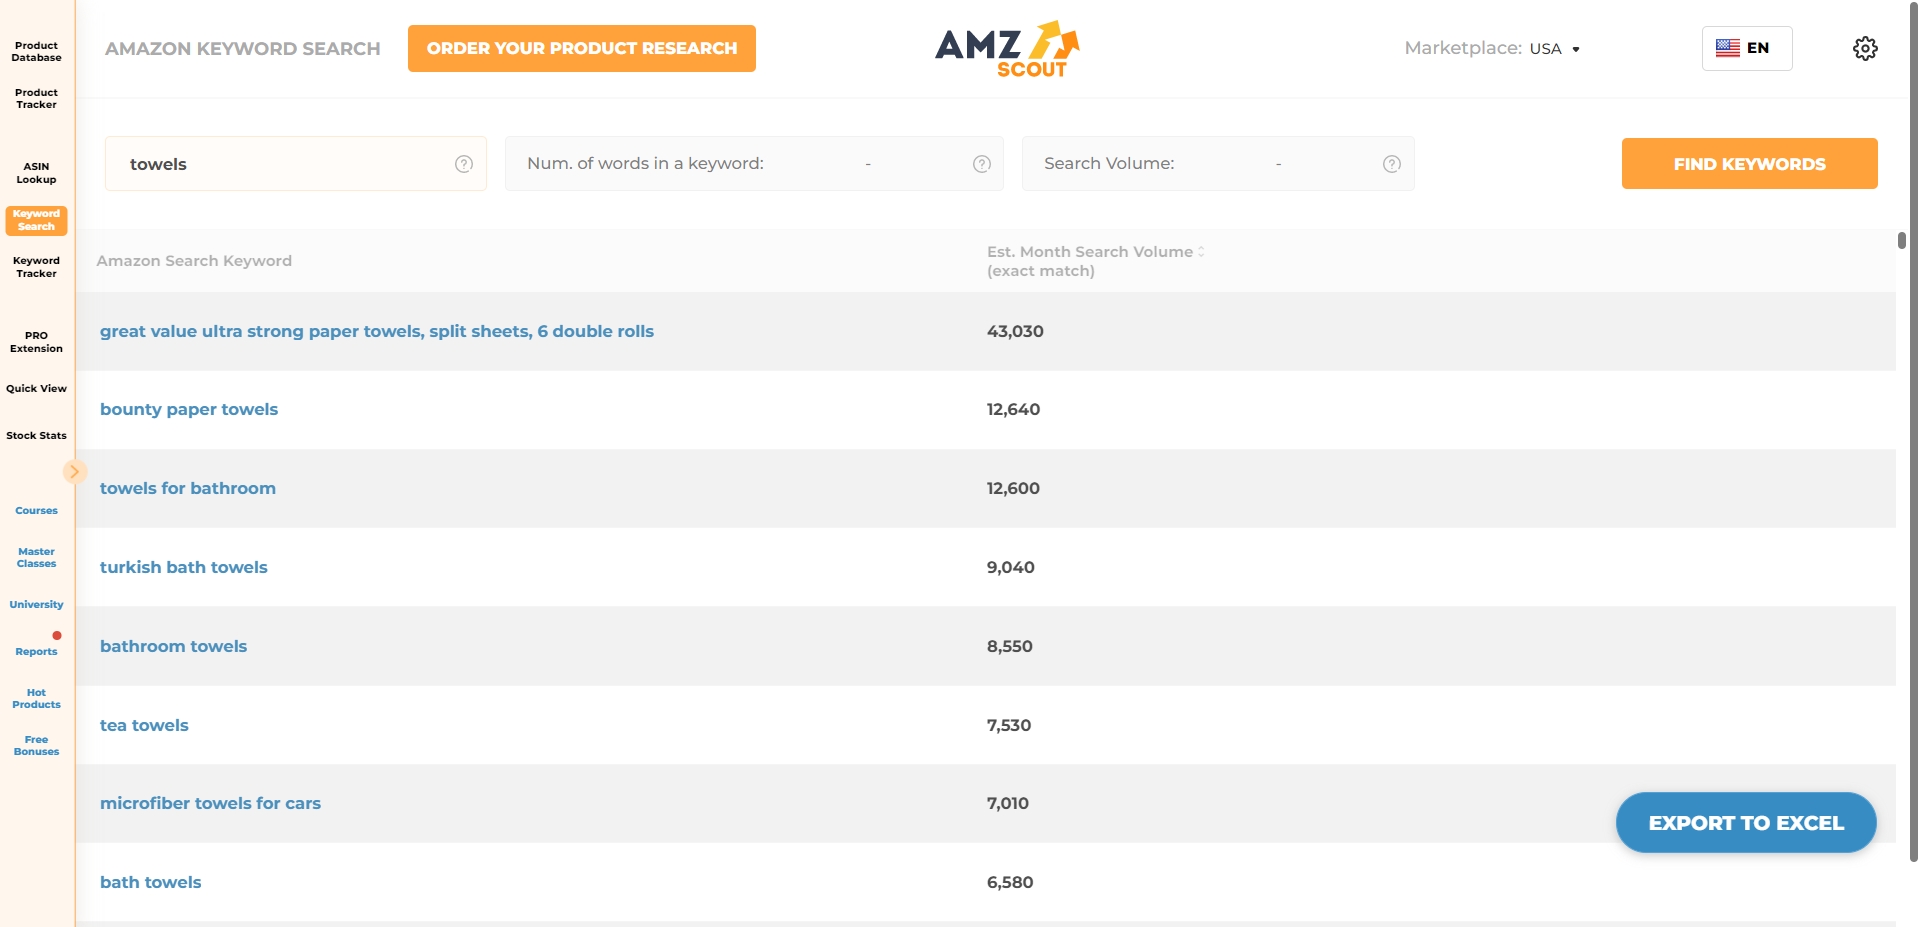Viewport: 1919px width, 927px height.
Task: Select the 43,030 search volume value
Action: [1015, 331]
